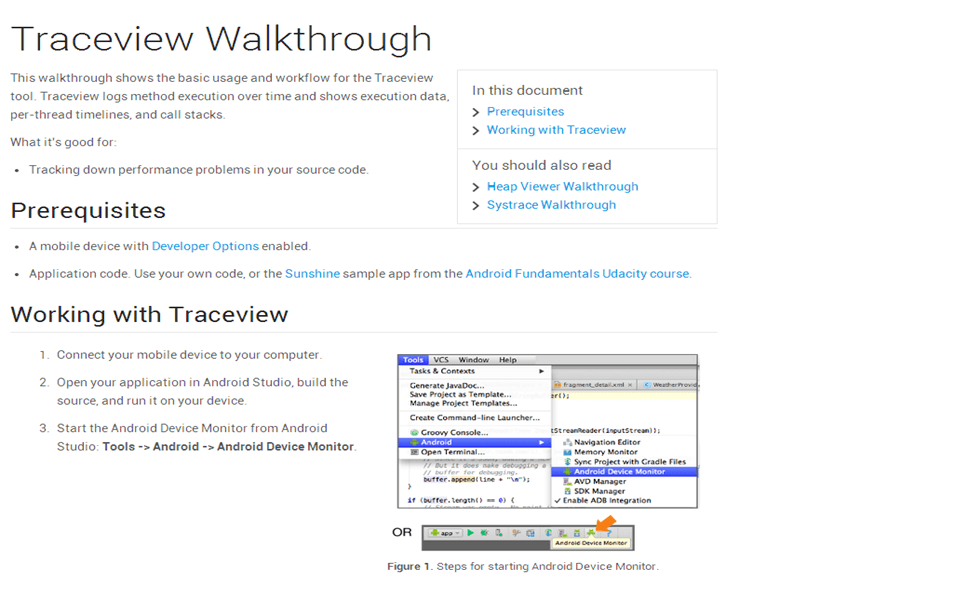
Task: Click the AVD Manager toolbar icon
Action: (563, 533)
